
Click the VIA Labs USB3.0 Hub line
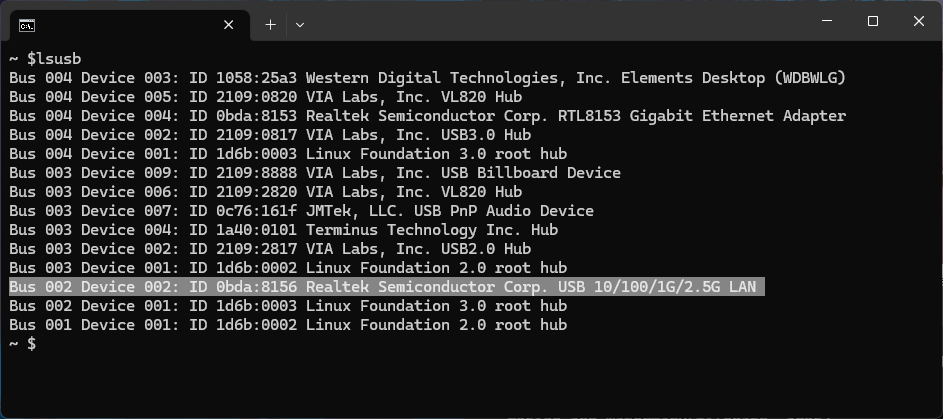(270, 135)
